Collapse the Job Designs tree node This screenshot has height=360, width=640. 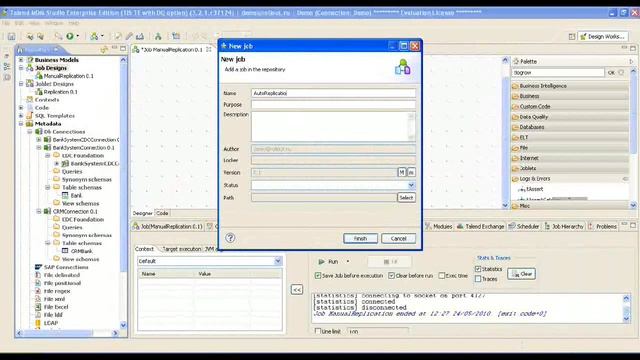click(x=21, y=68)
